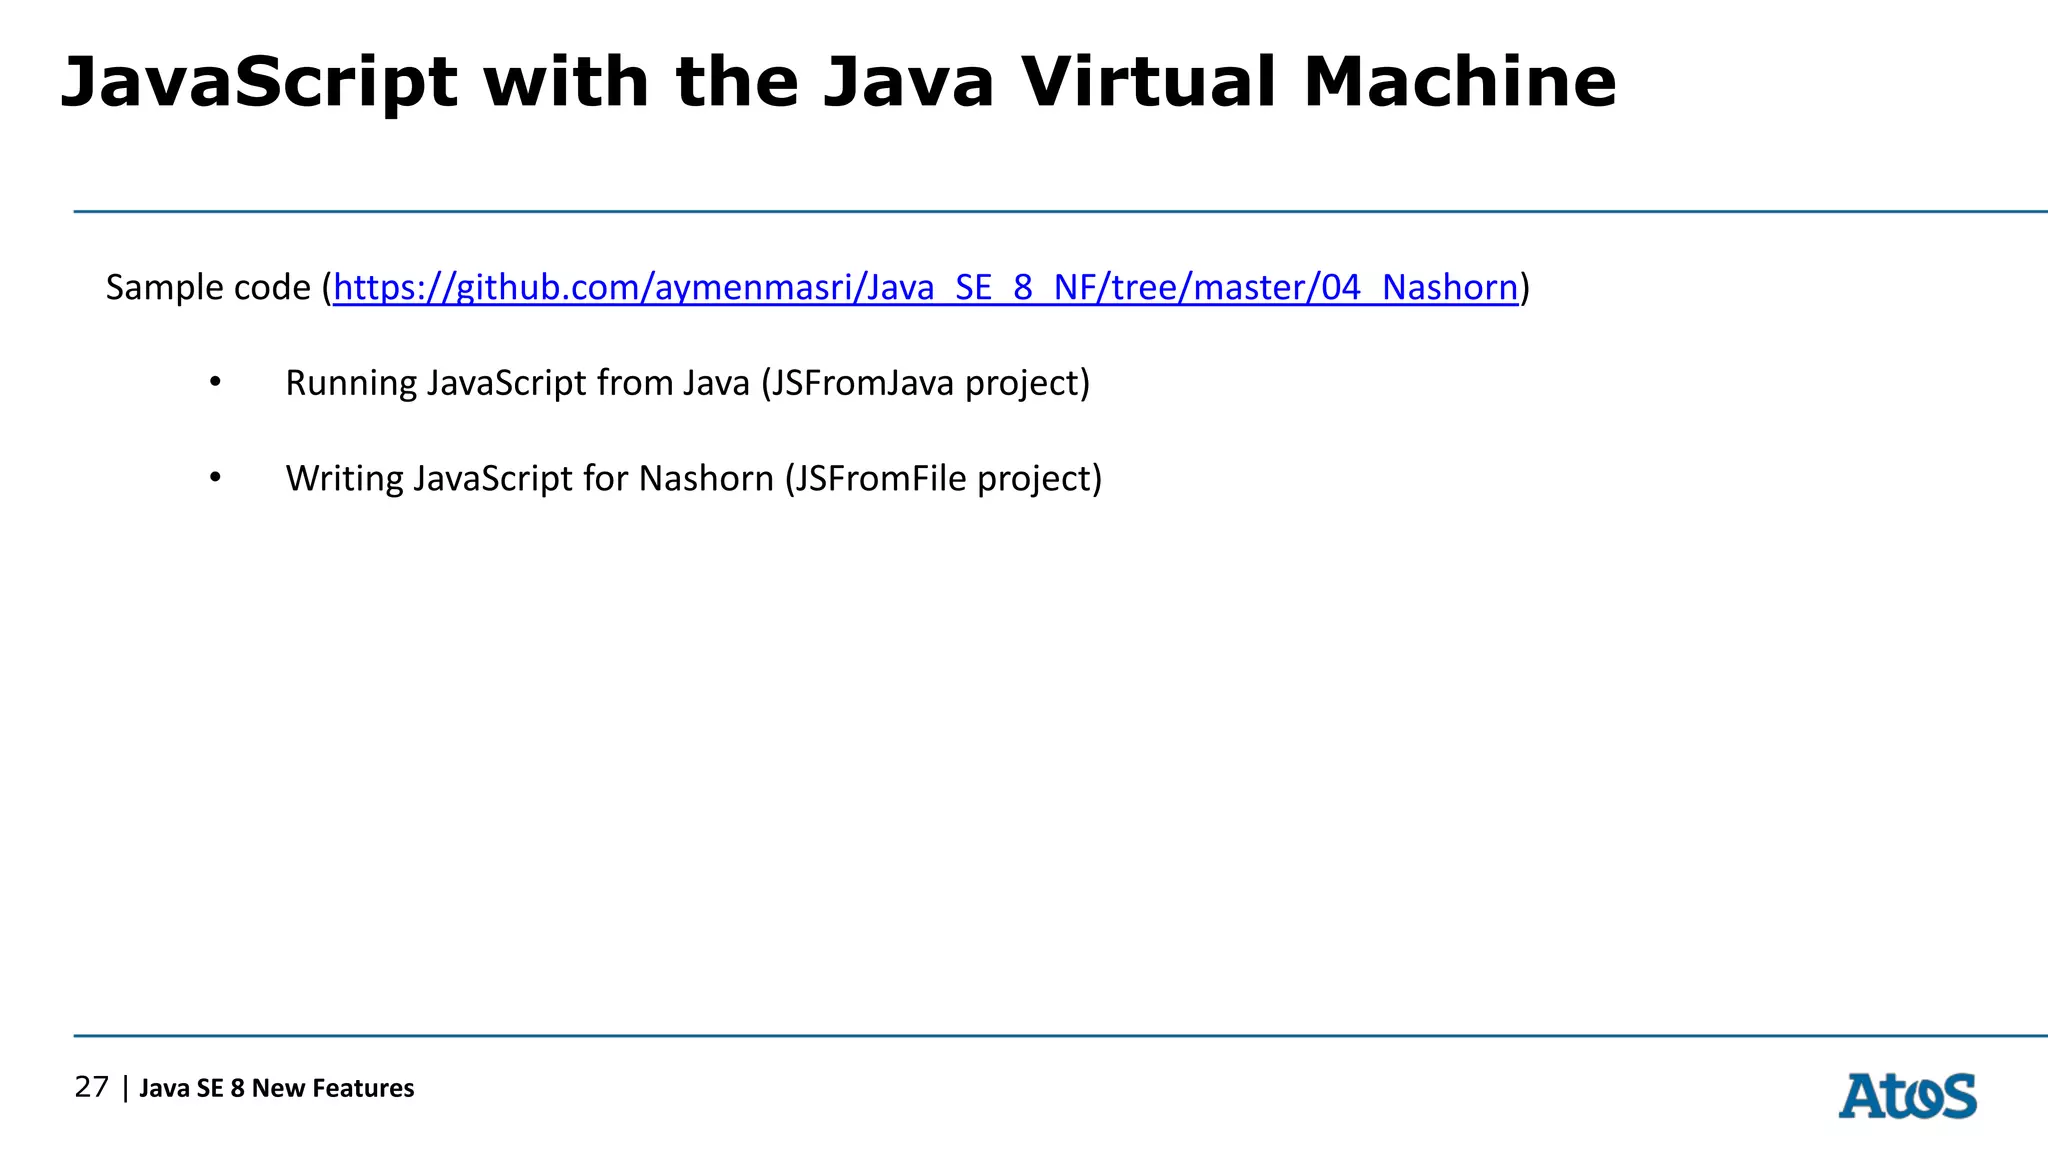The width and height of the screenshot is (2048, 1152).
Task: Click the slide number 27
Action: [x=91, y=1087]
